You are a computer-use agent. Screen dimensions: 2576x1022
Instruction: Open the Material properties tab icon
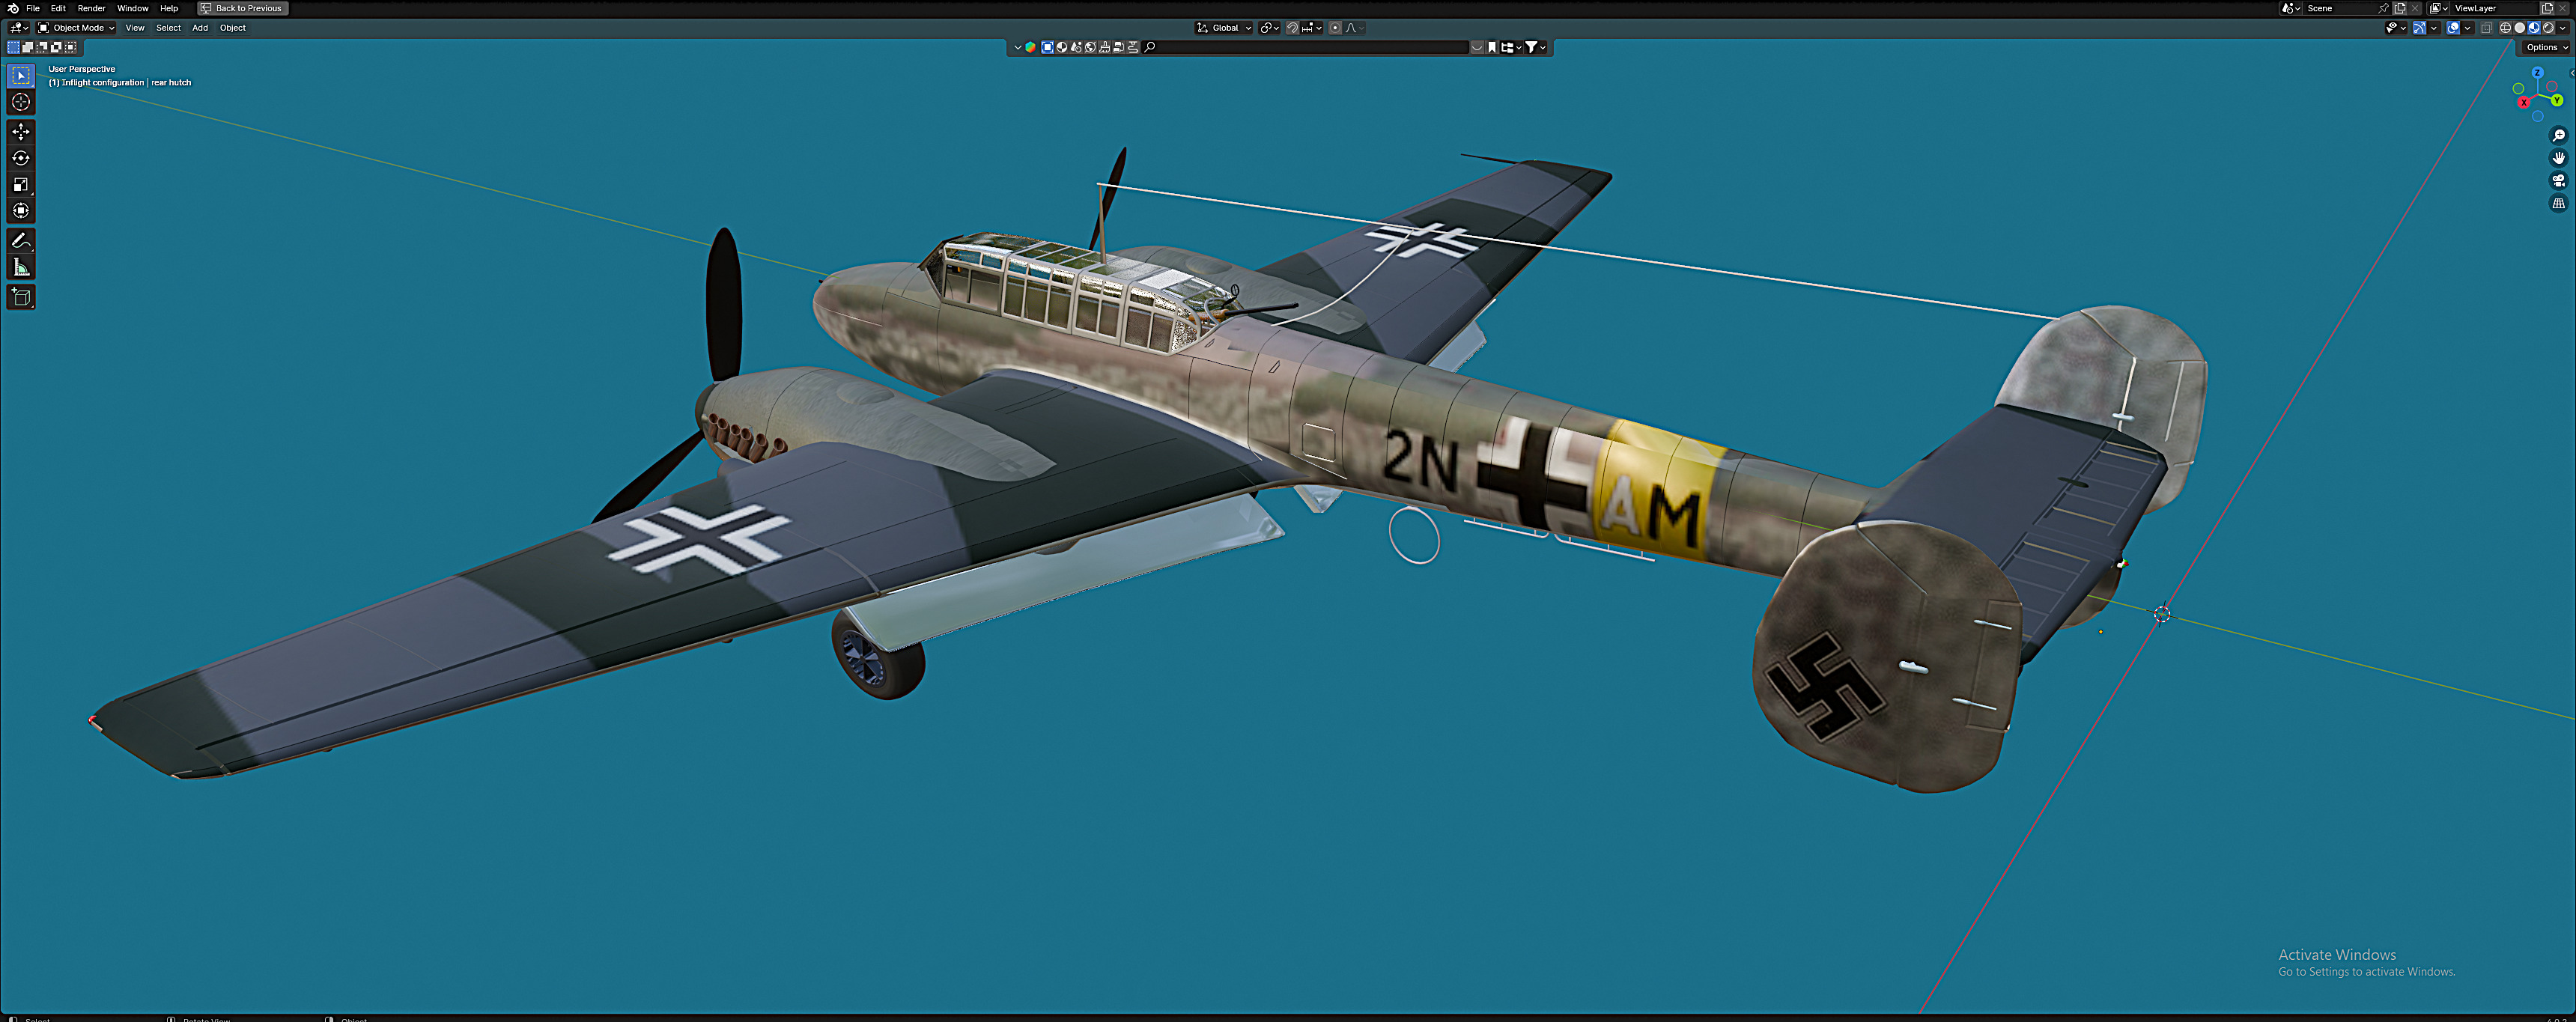point(1062,47)
